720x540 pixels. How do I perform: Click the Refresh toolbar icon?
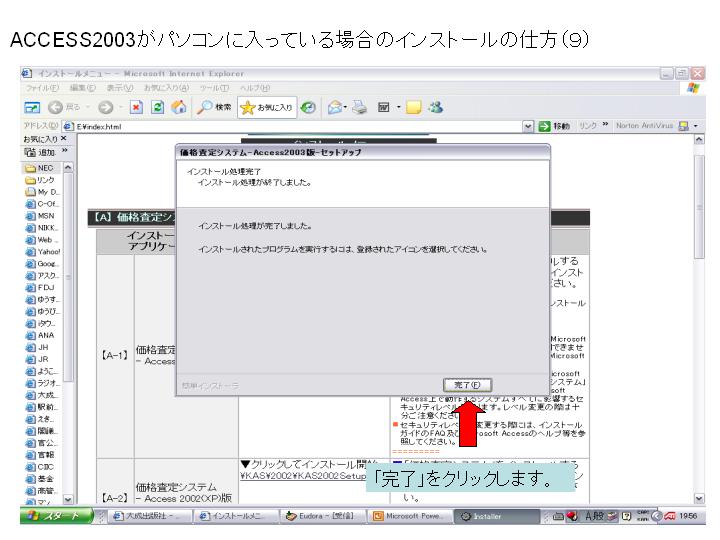coord(158,107)
